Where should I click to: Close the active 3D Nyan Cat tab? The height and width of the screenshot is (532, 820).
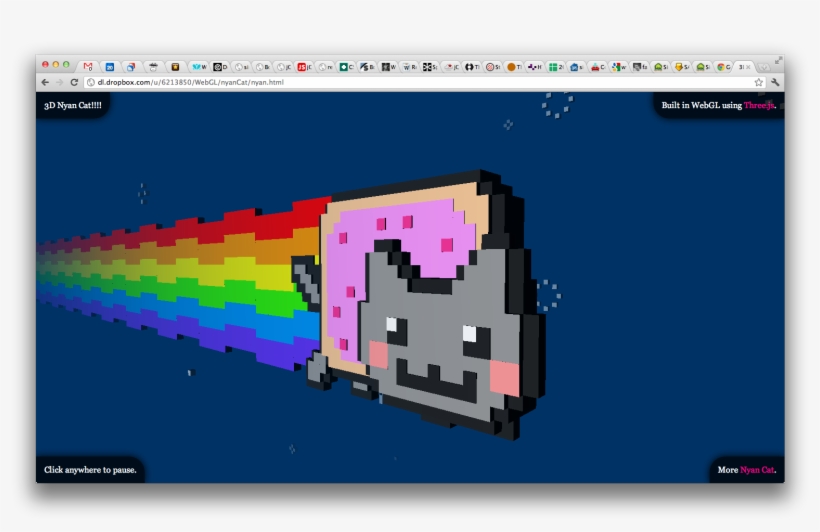click(x=748, y=67)
